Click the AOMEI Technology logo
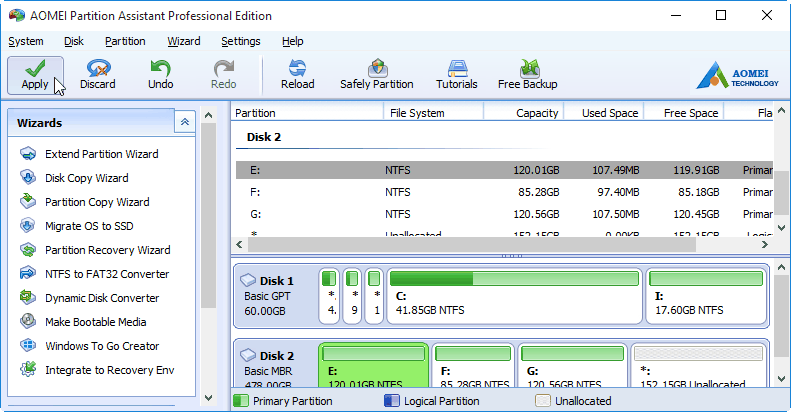This screenshot has width=791, height=412. tap(737, 75)
